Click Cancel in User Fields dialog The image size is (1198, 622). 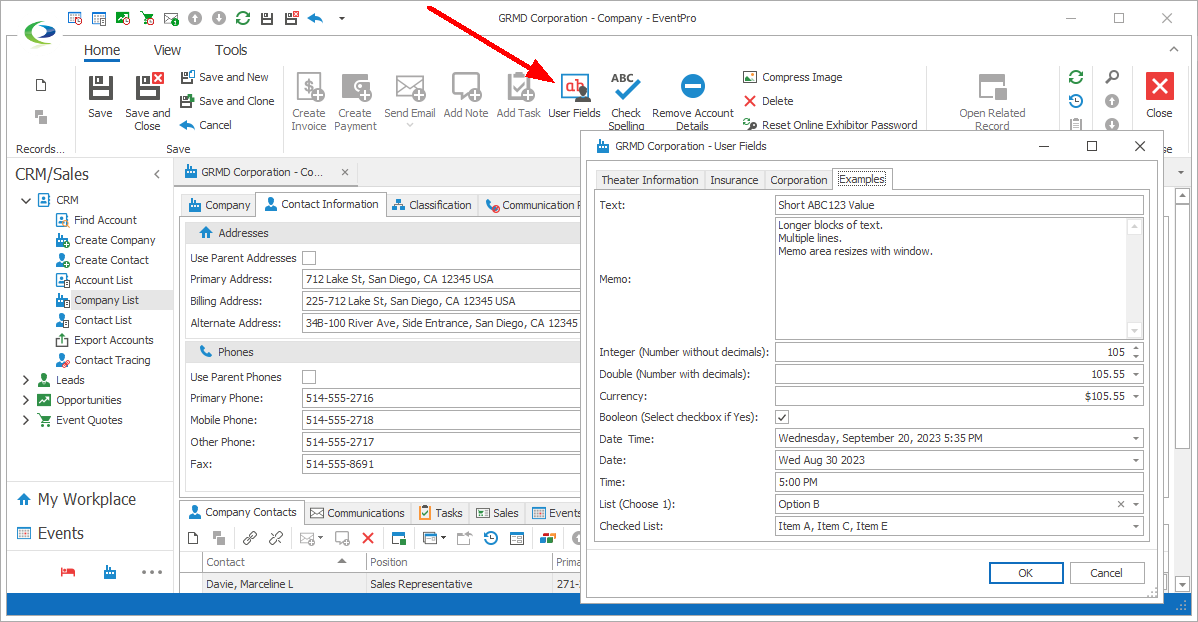point(1106,573)
